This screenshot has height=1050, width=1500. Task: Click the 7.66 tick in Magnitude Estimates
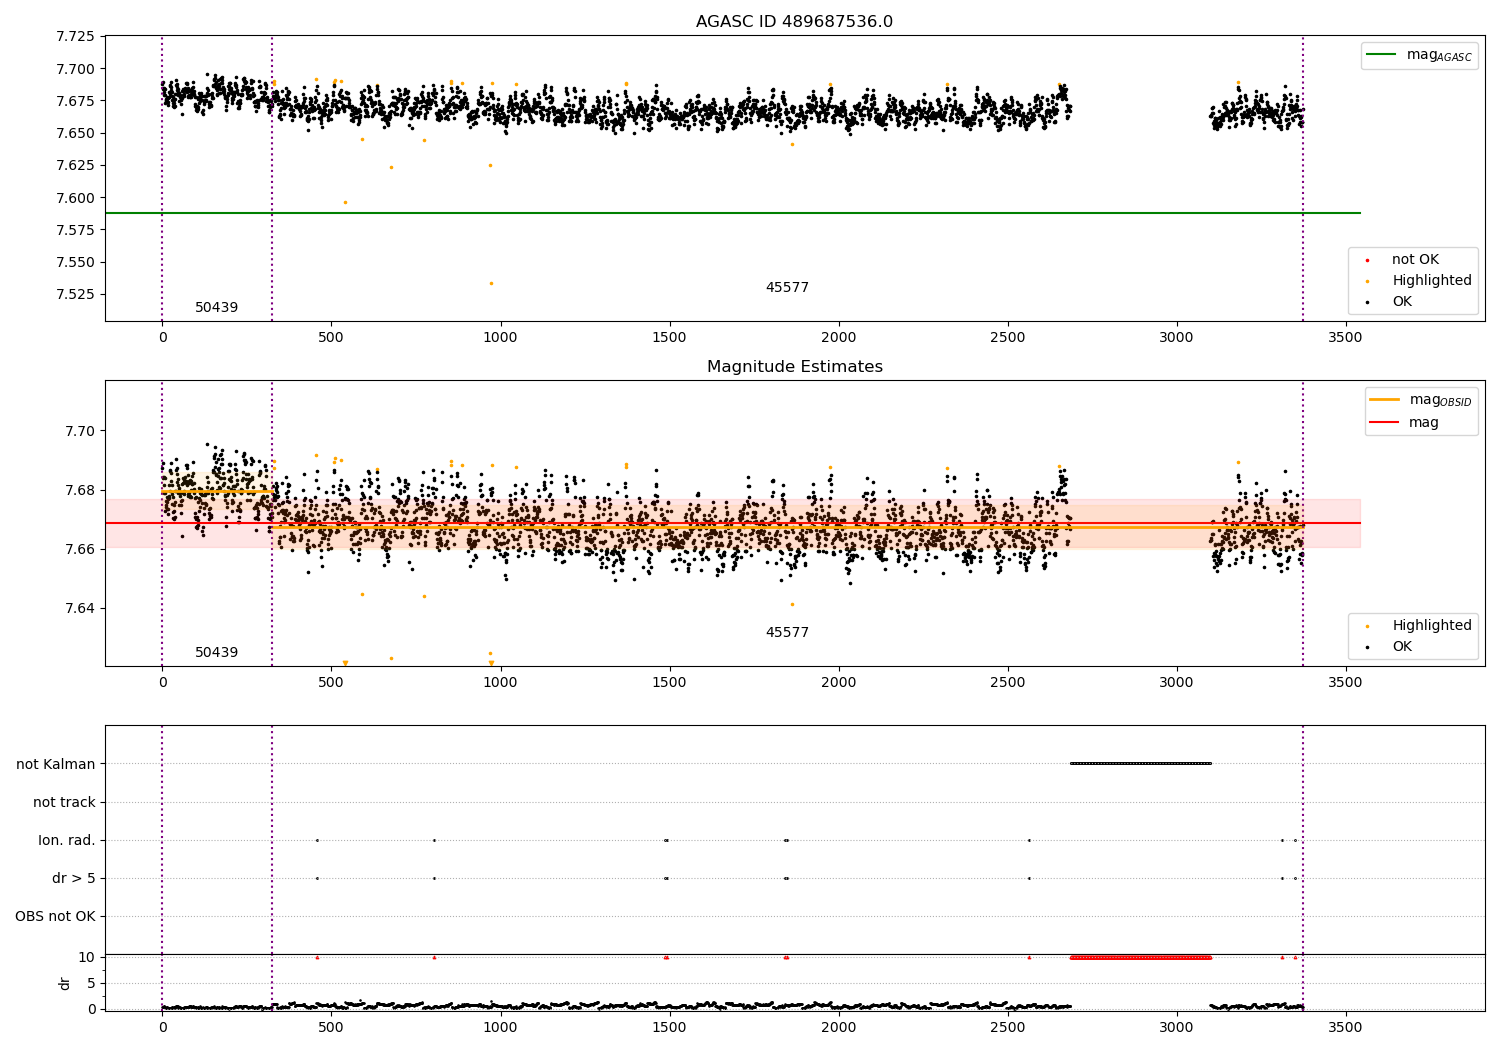point(79,549)
